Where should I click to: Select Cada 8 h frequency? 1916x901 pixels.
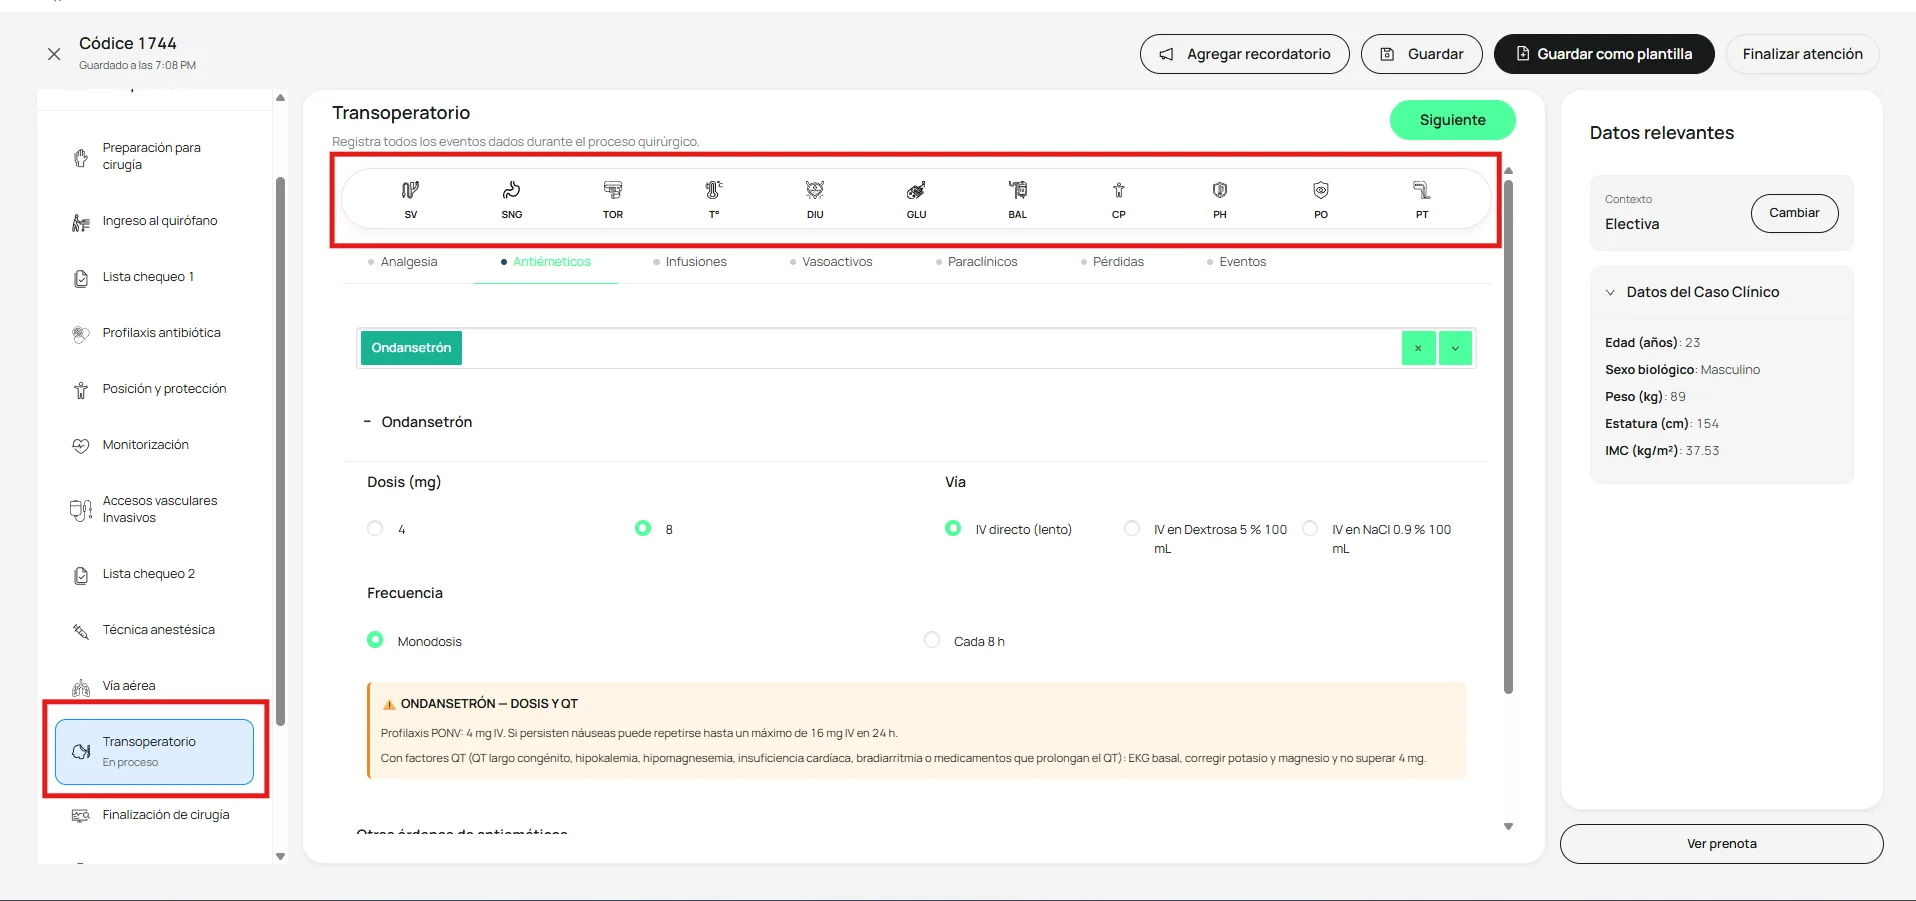click(x=932, y=639)
